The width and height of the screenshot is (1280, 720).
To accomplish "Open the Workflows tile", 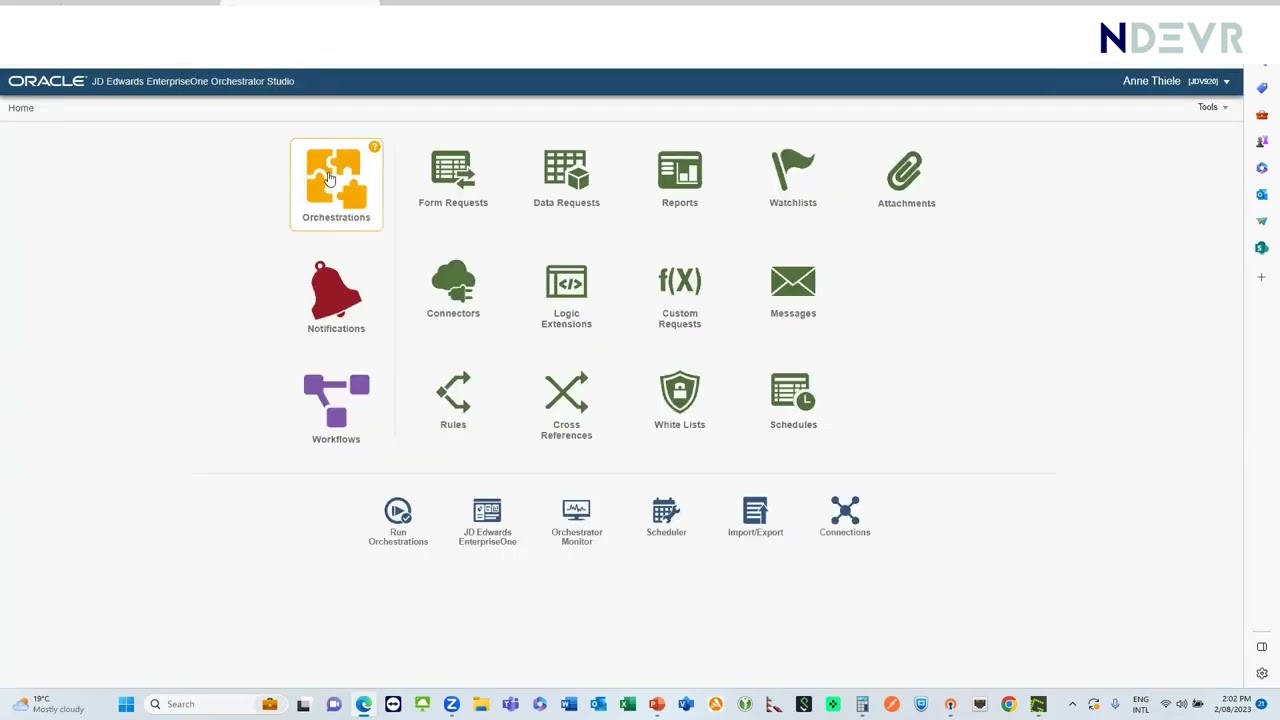I will click(336, 409).
